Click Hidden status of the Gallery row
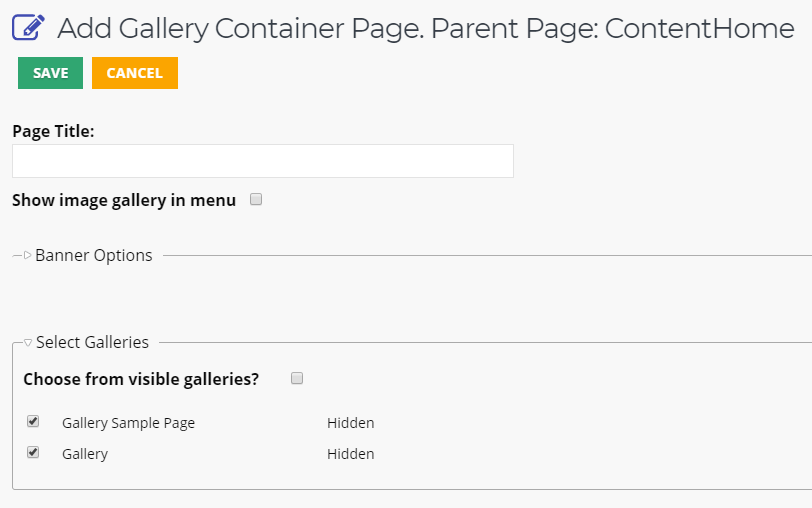Viewport: 812px width, 508px height. pos(351,454)
